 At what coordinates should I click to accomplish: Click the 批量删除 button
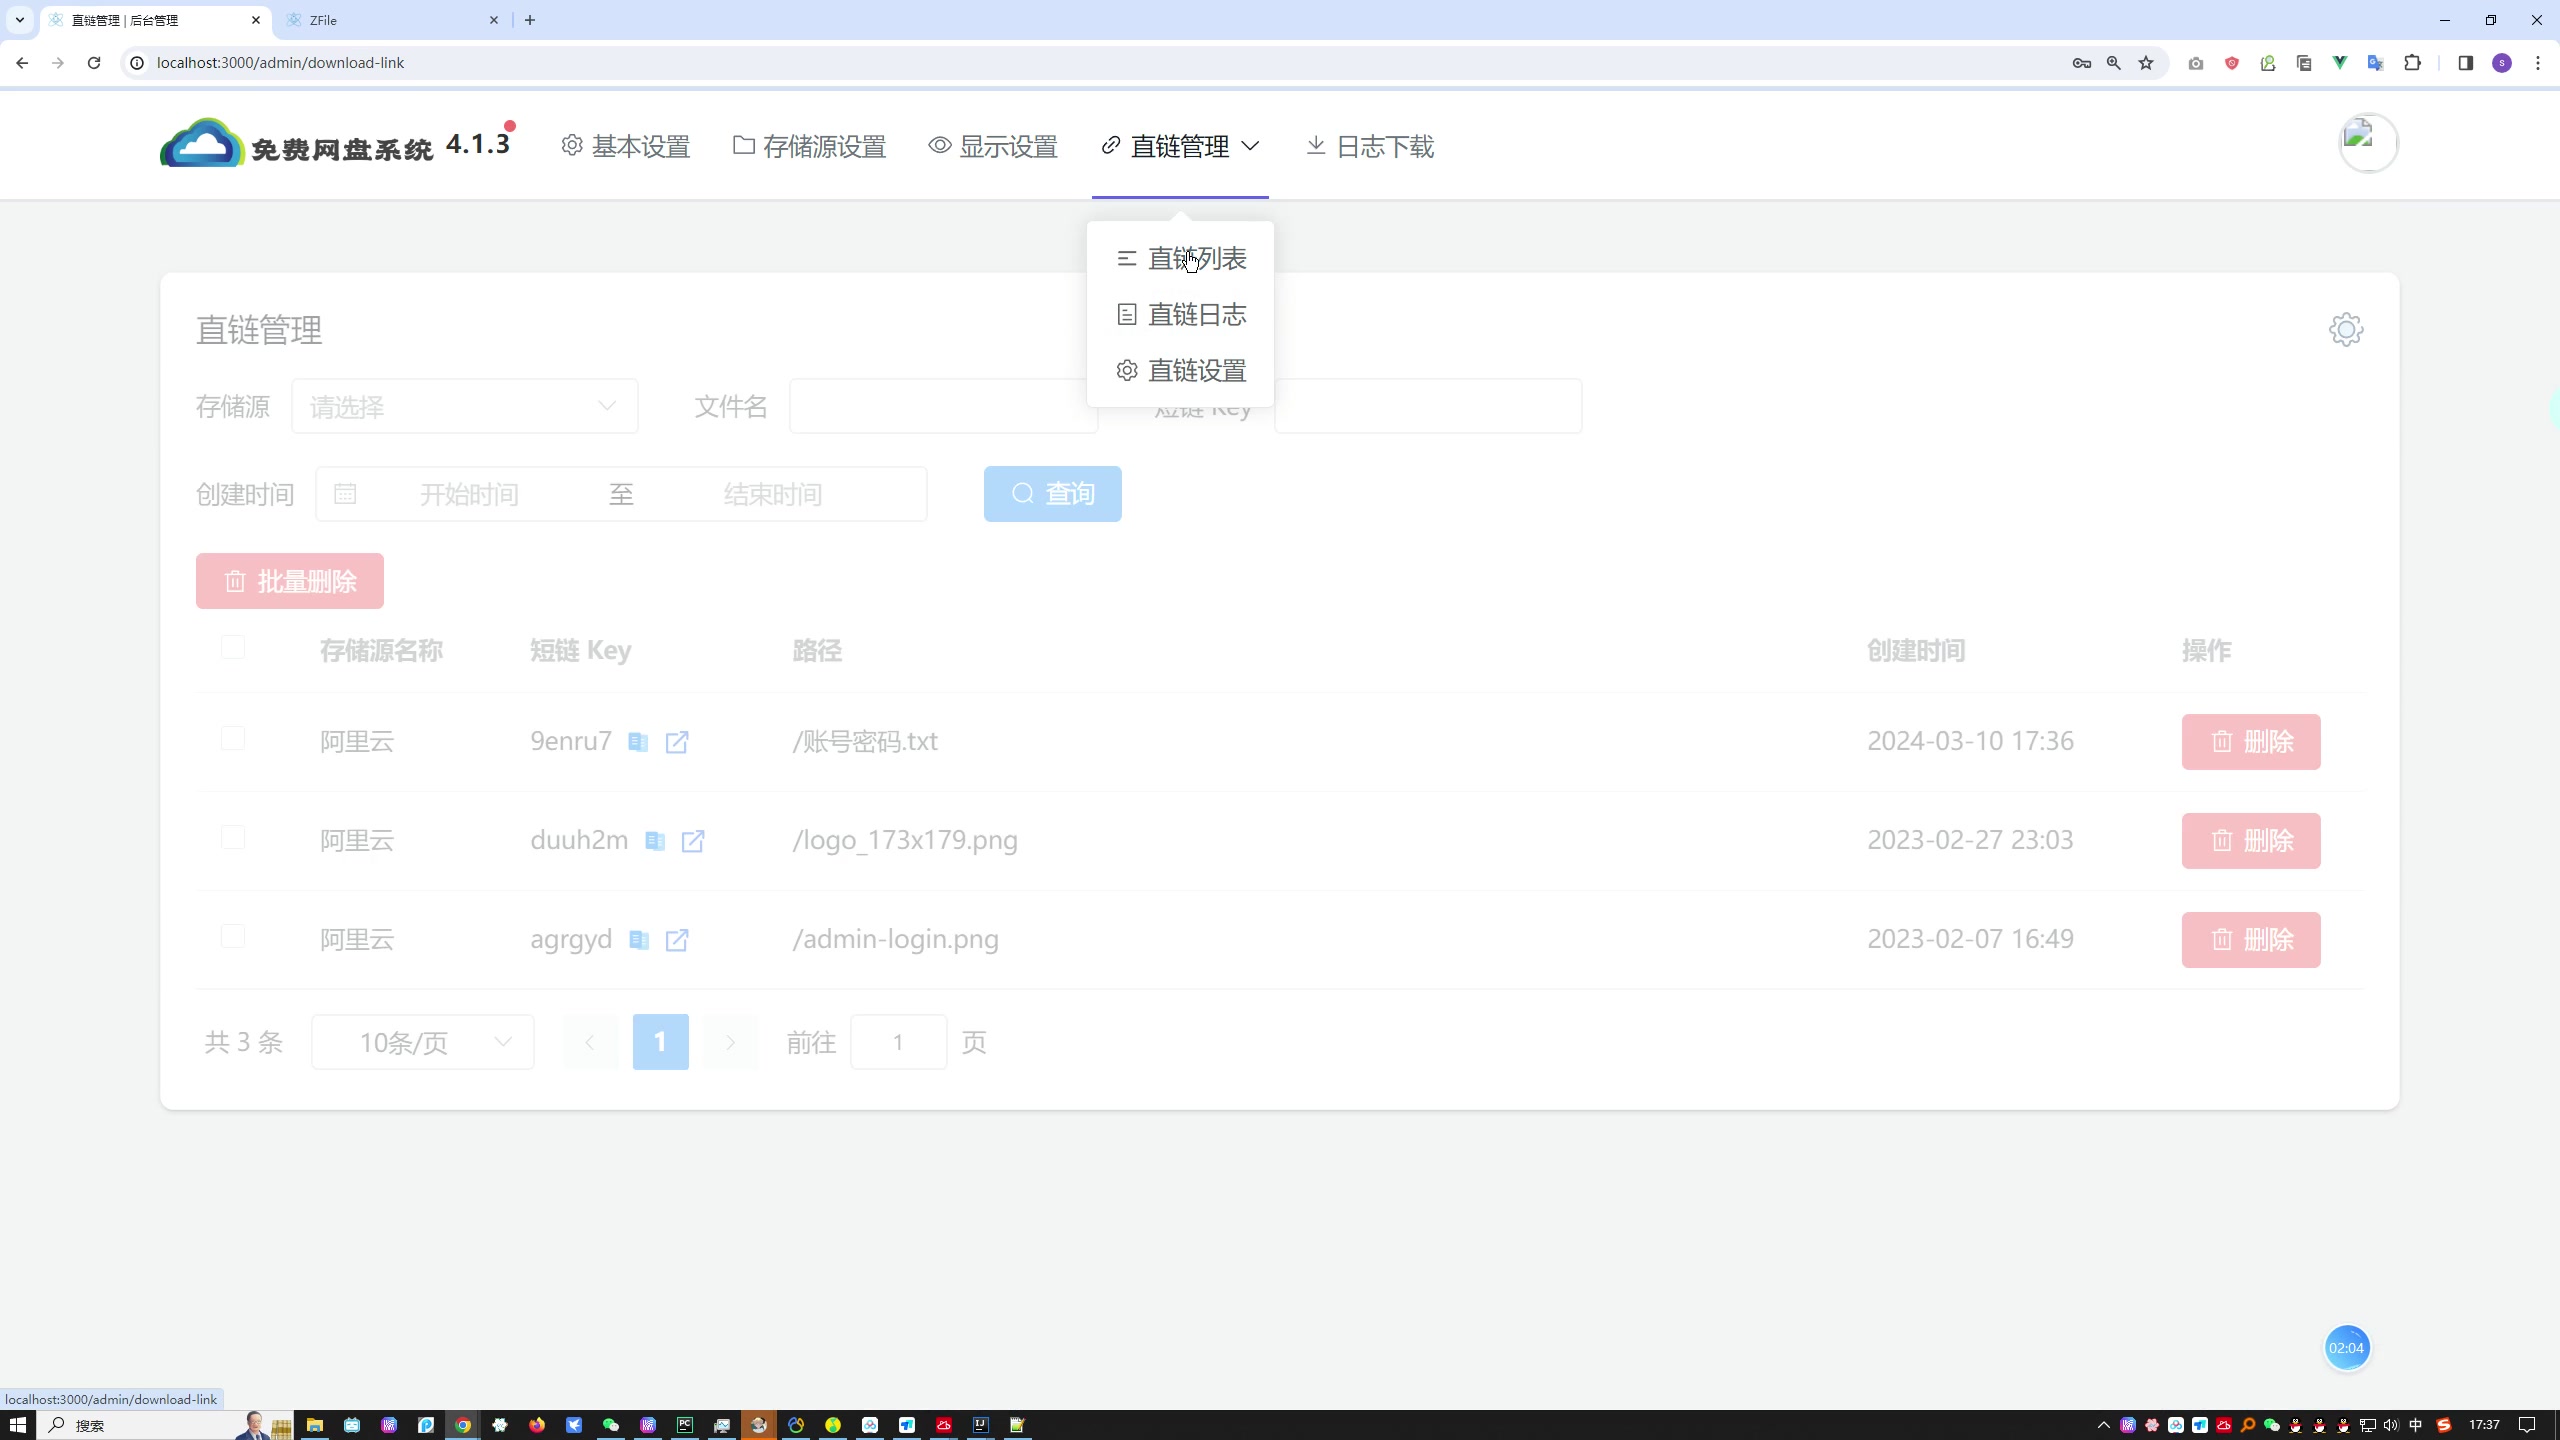pos(290,581)
